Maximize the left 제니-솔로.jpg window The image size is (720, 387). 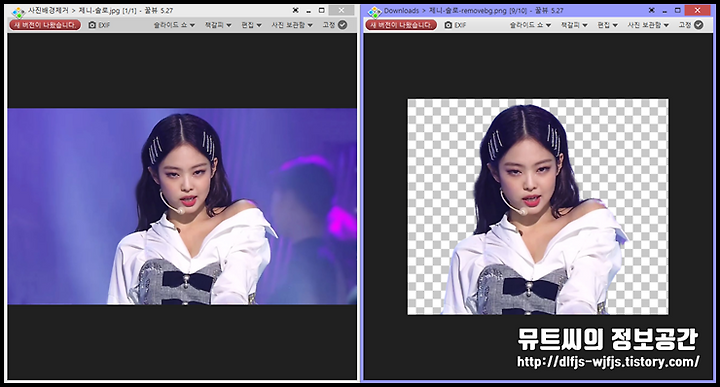[321, 10]
